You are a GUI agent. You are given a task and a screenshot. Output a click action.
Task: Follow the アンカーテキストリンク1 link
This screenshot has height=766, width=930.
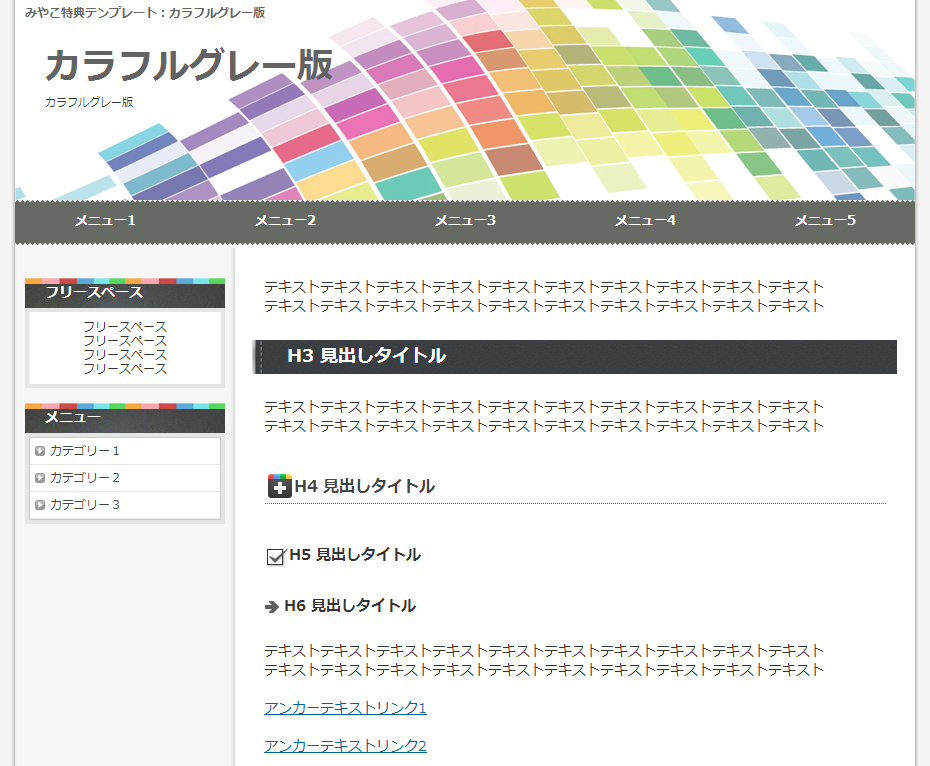345,708
